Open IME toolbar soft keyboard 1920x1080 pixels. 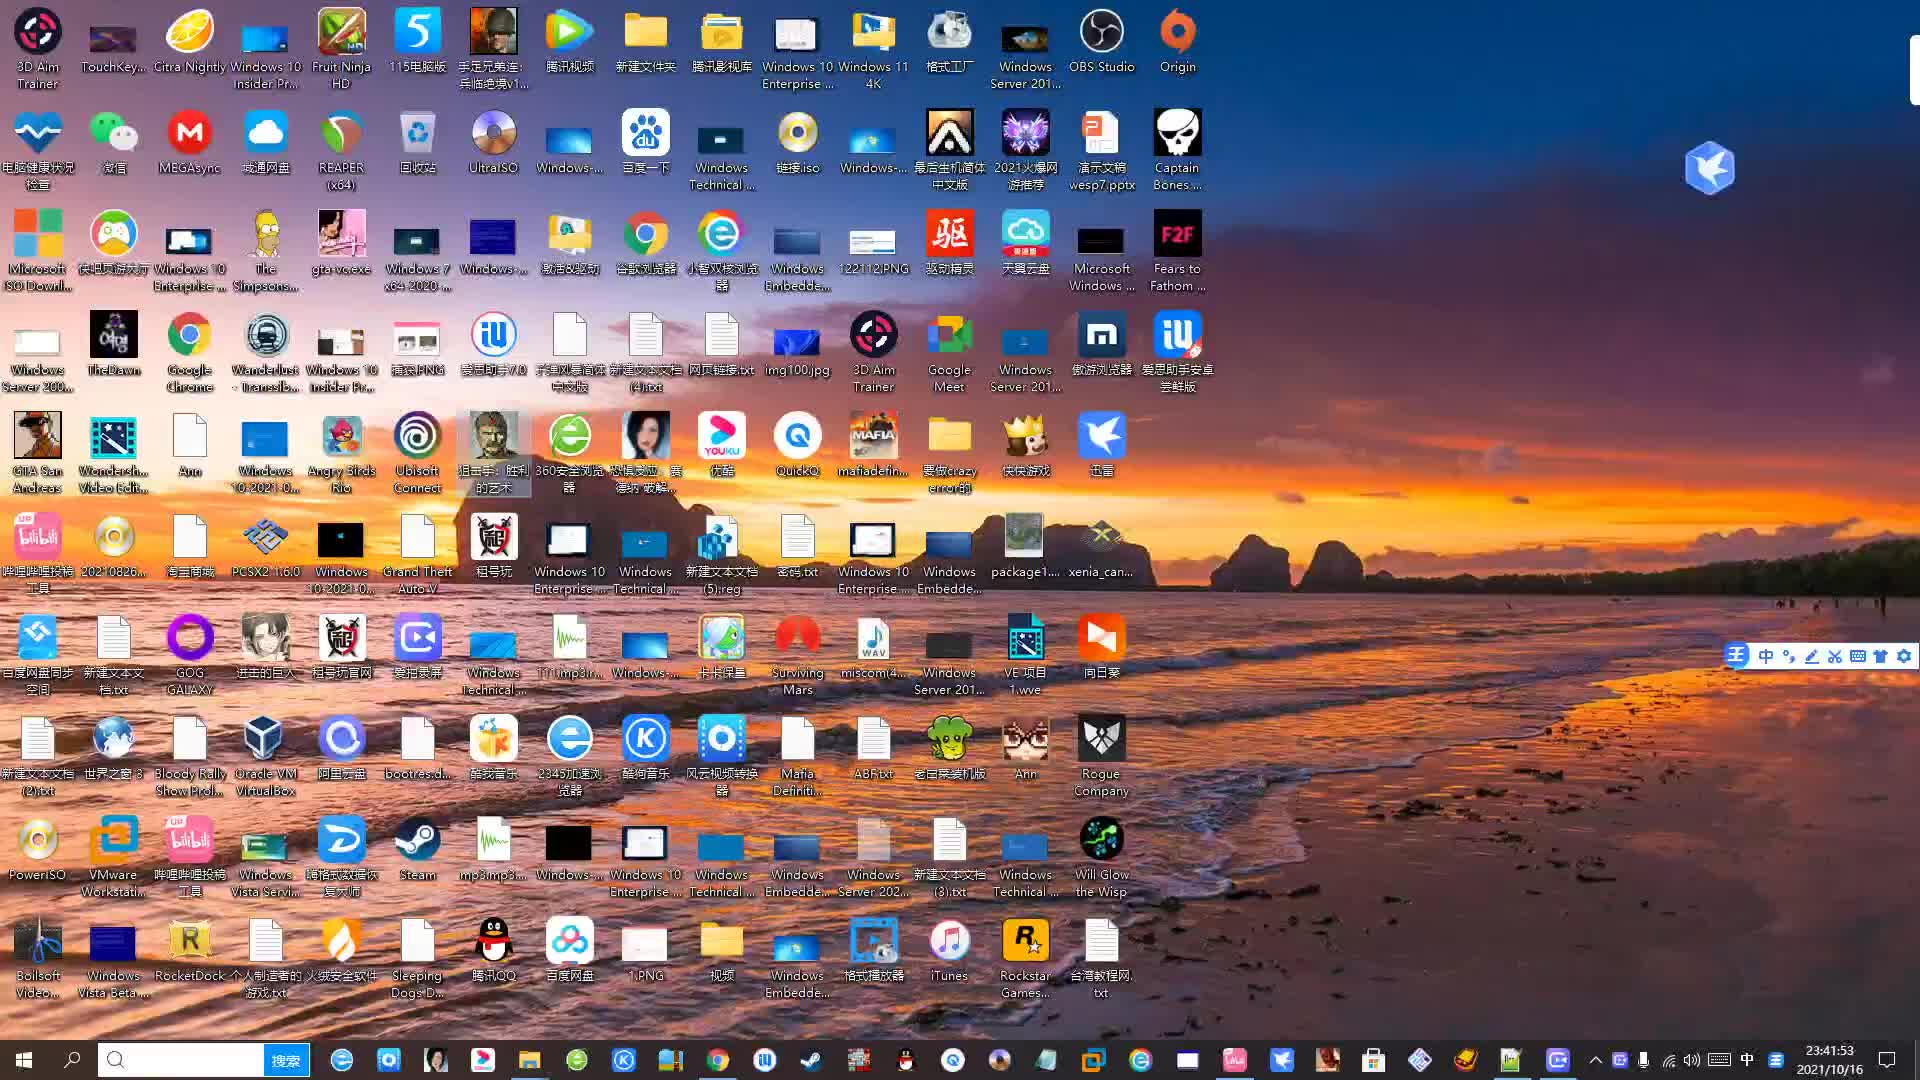[1857, 656]
